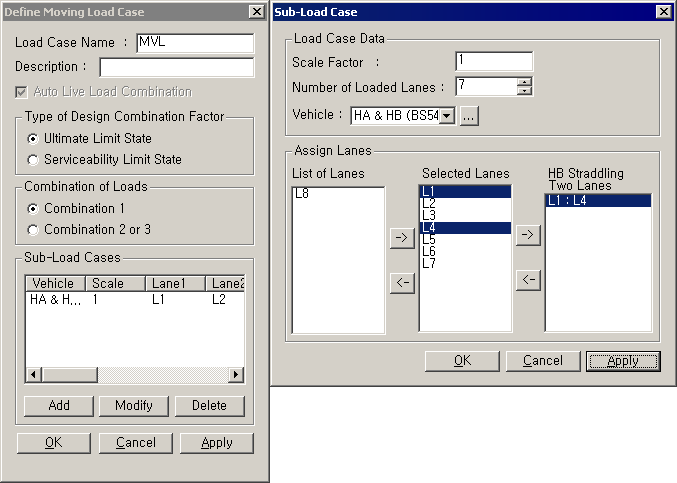Move lane from List to Selected Lanes
The height and width of the screenshot is (483, 677).
[400, 237]
